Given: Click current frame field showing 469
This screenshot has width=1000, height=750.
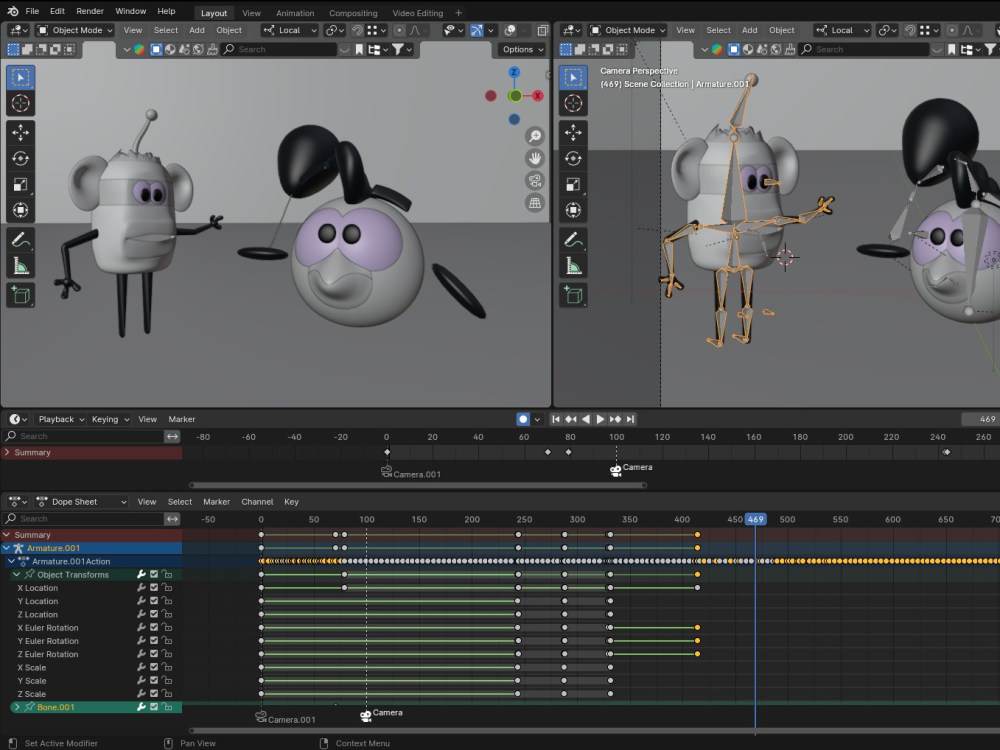Looking at the screenshot, I should 980,419.
